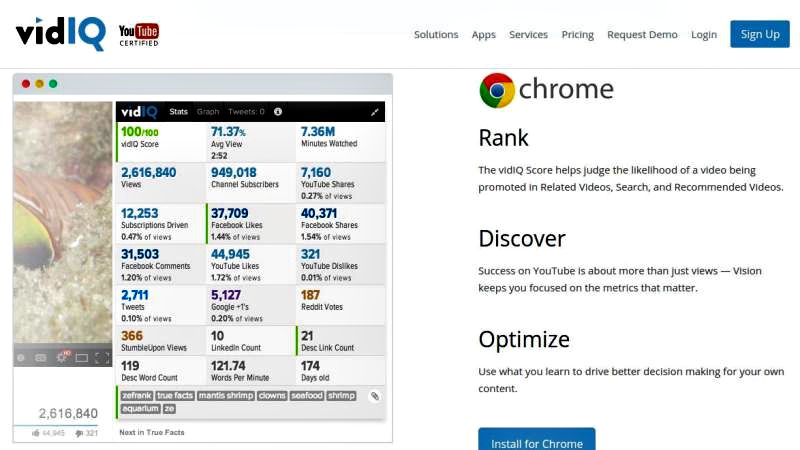Click the expand arrow icon in the vidIQ panel
The image size is (800, 450).
(x=374, y=112)
